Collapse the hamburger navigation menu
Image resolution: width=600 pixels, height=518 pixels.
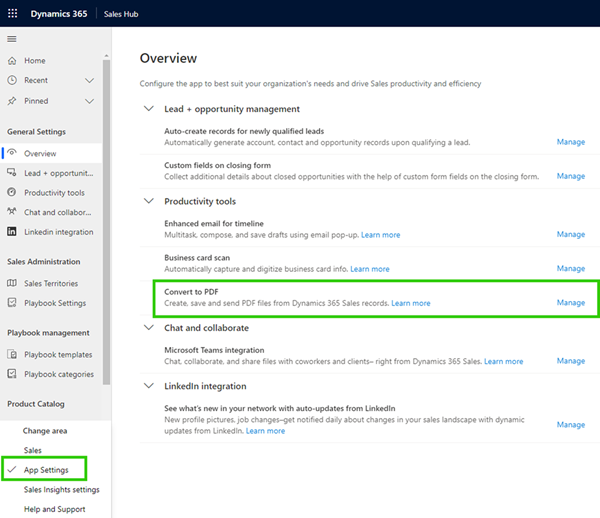click(x=12, y=39)
